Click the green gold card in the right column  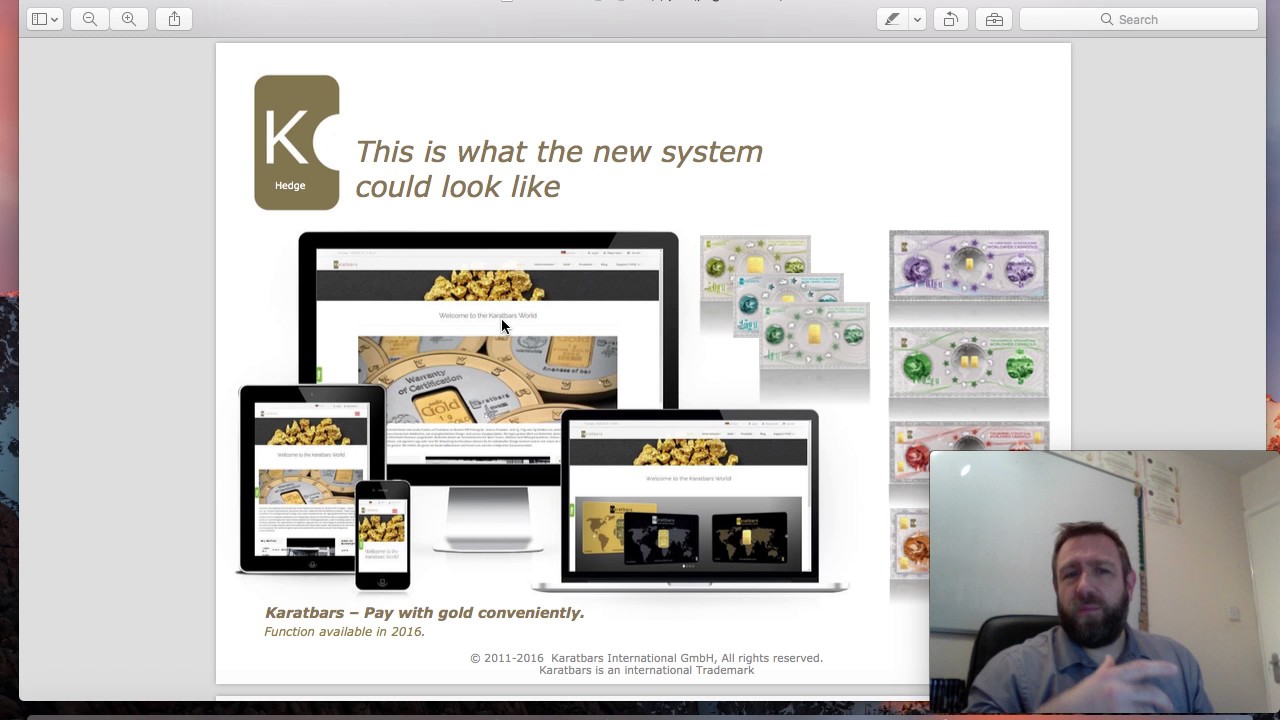point(969,363)
